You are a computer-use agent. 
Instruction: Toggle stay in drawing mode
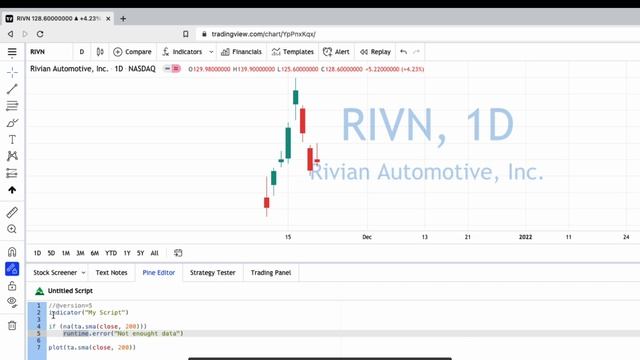click(12, 269)
